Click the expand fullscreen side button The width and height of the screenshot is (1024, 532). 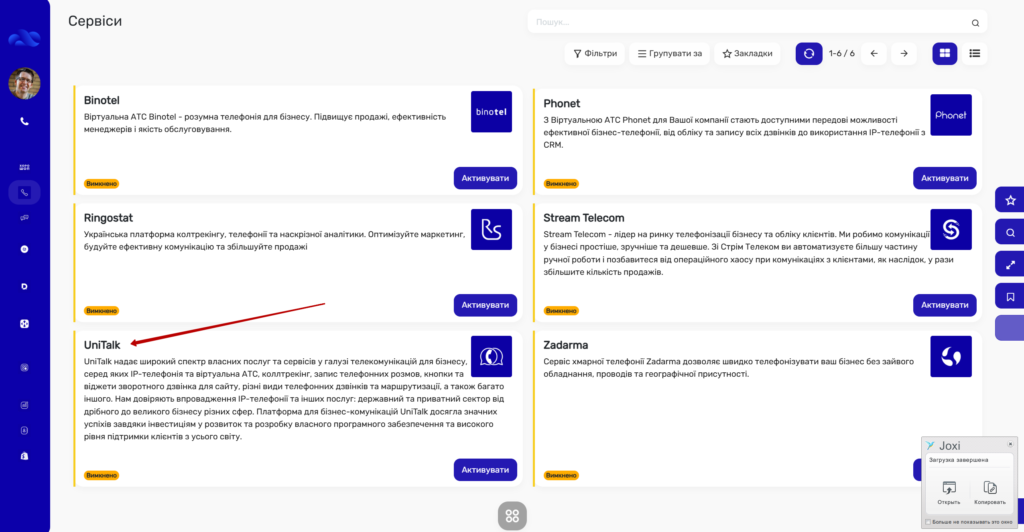1010,264
